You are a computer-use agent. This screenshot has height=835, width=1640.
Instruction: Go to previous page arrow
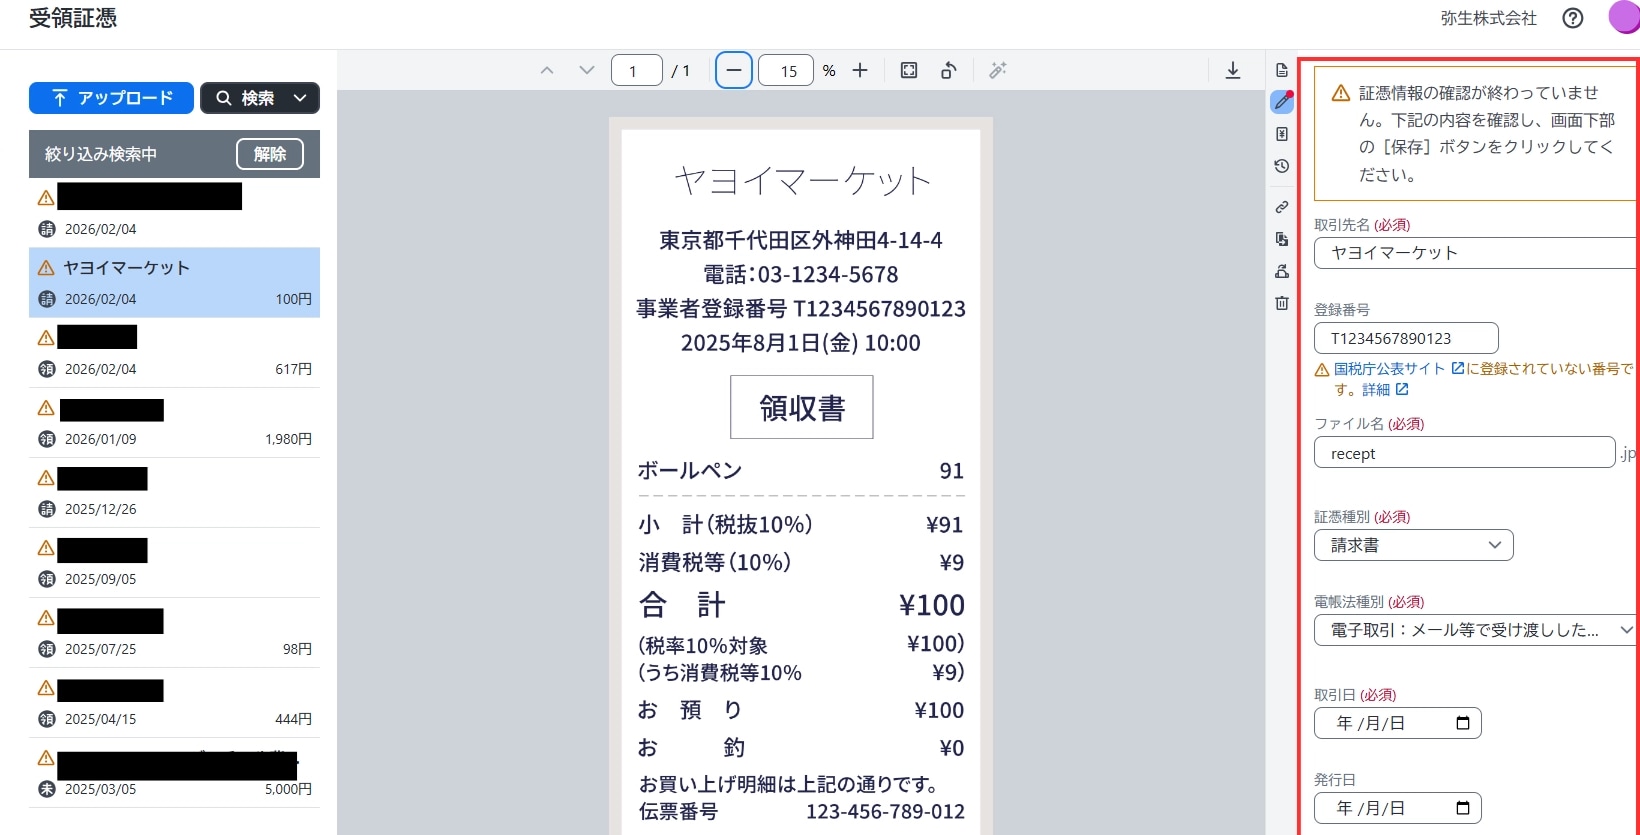[547, 70]
